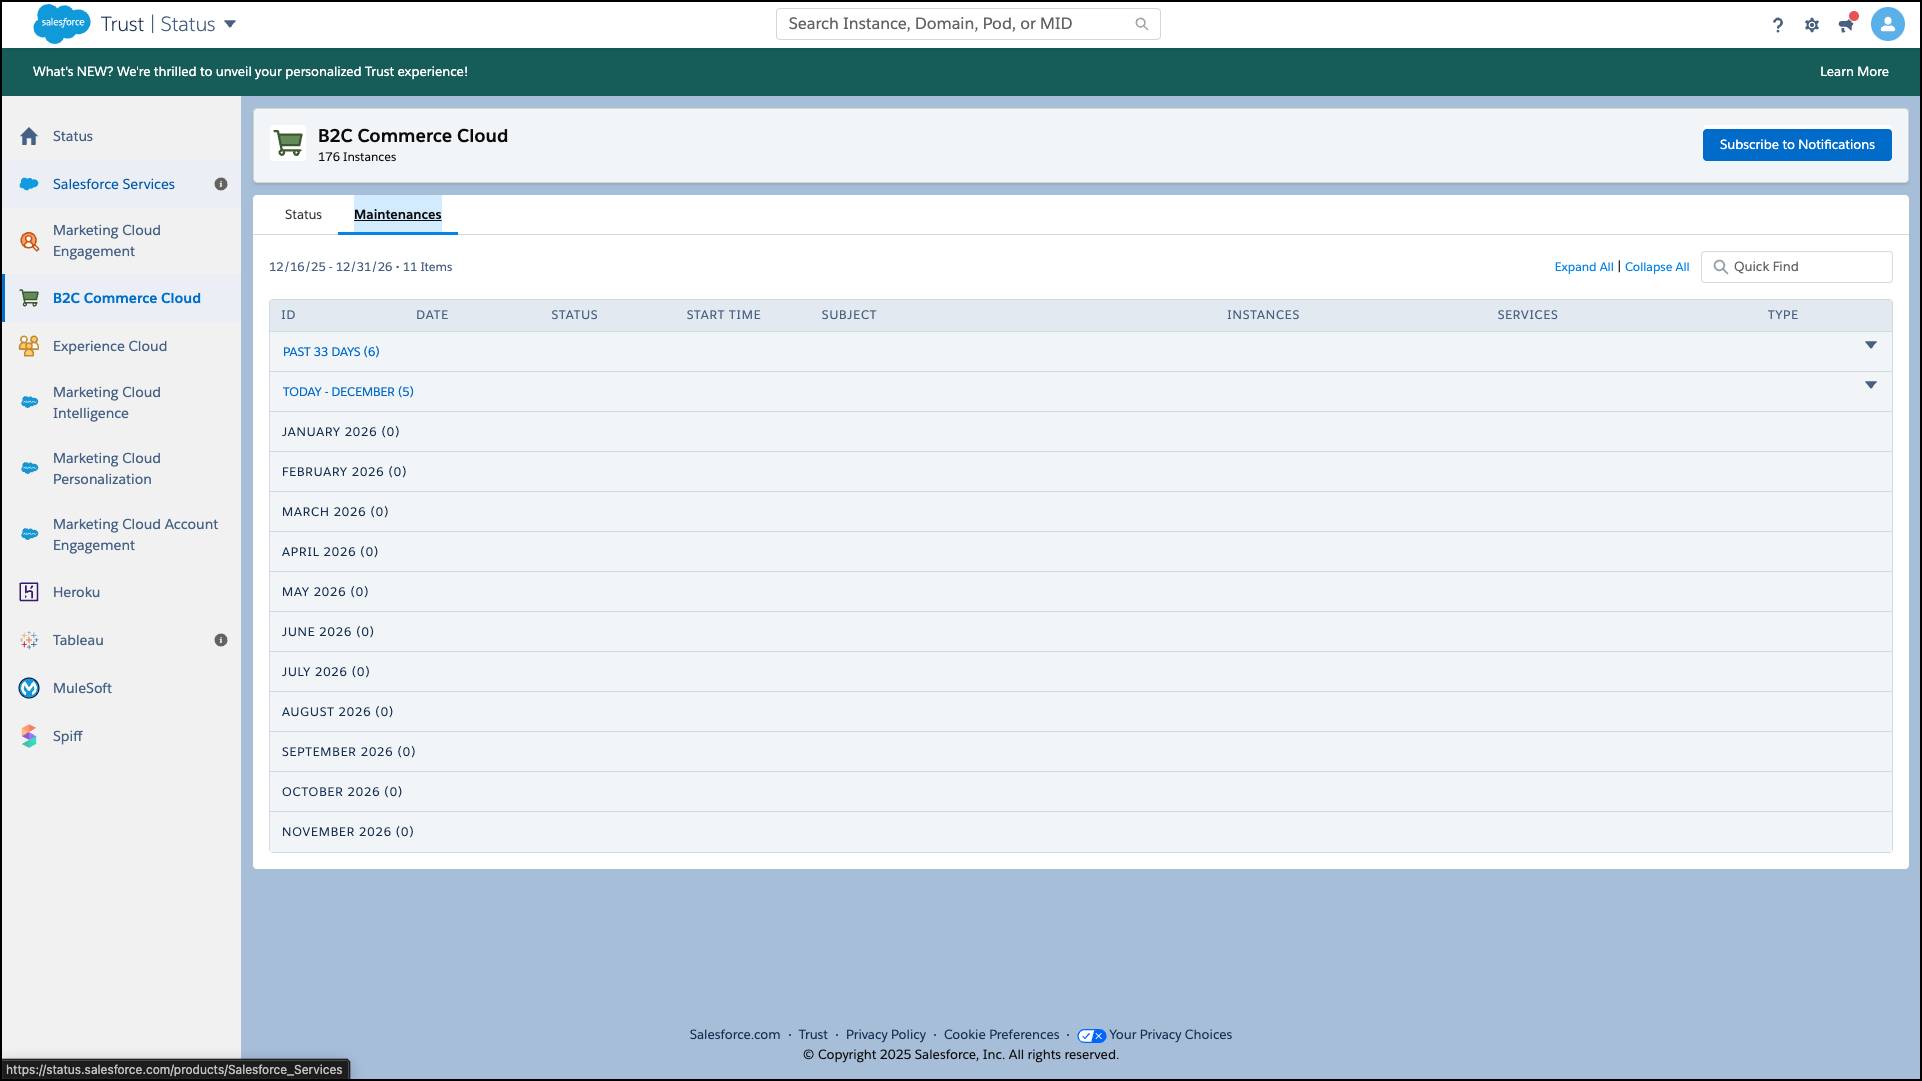The height and width of the screenshot is (1081, 1922).
Task: Click Collapse All link
Action: tap(1657, 267)
